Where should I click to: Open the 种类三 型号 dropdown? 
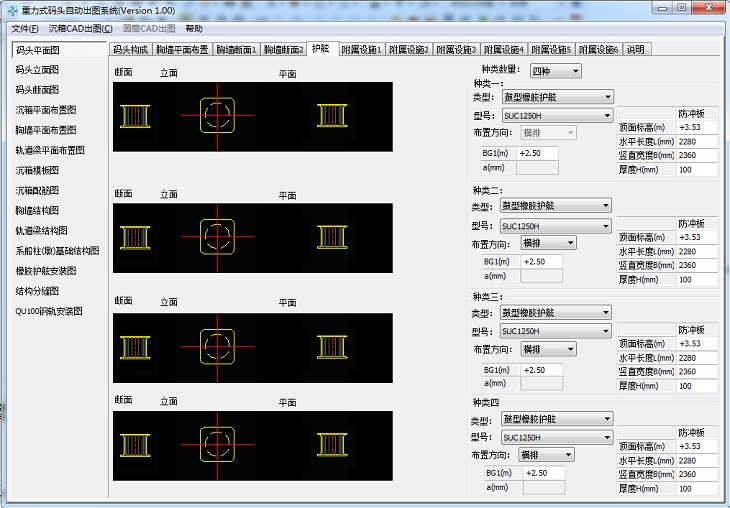[x=556, y=331]
